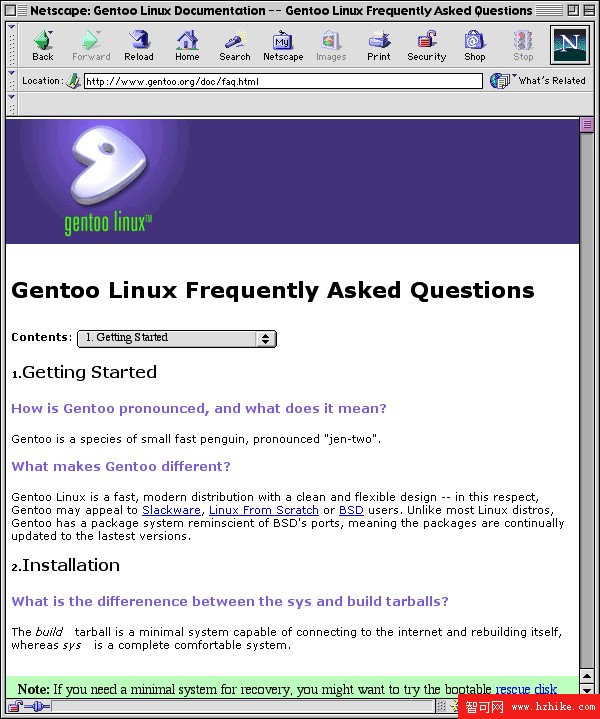The width and height of the screenshot is (600, 719).
Task: Click the '2.Installation' section heading
Action: tap(66, 565)
